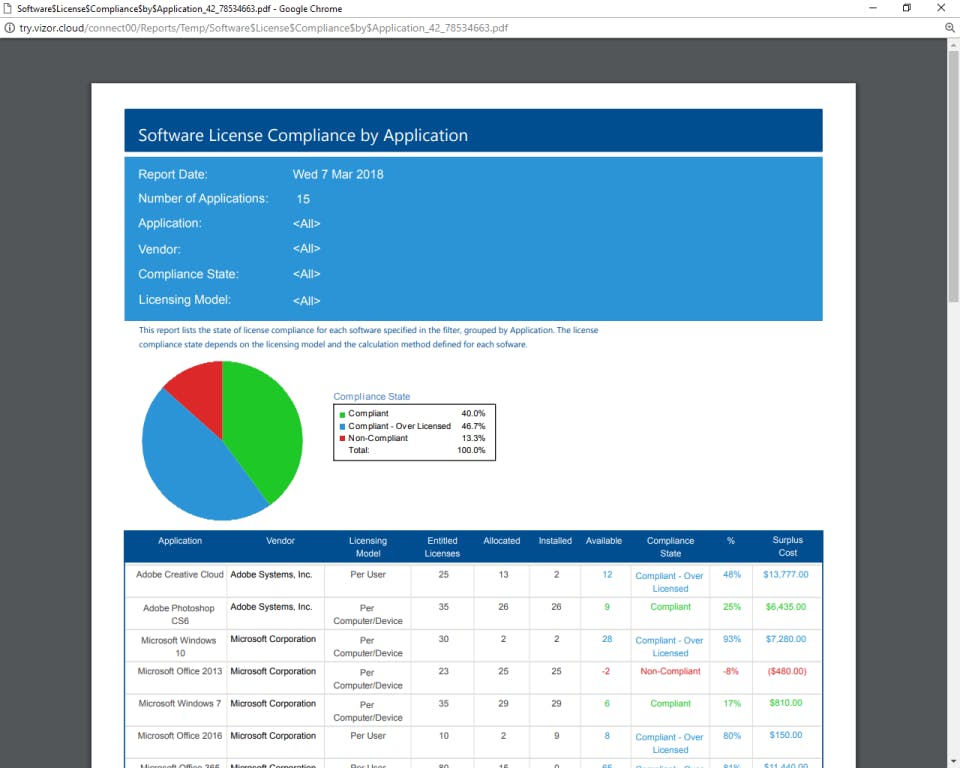Image resolution: width=960 pixels, height=768 pixels.
Task: Click the green Compliant legend swatch
Action: 342,415
